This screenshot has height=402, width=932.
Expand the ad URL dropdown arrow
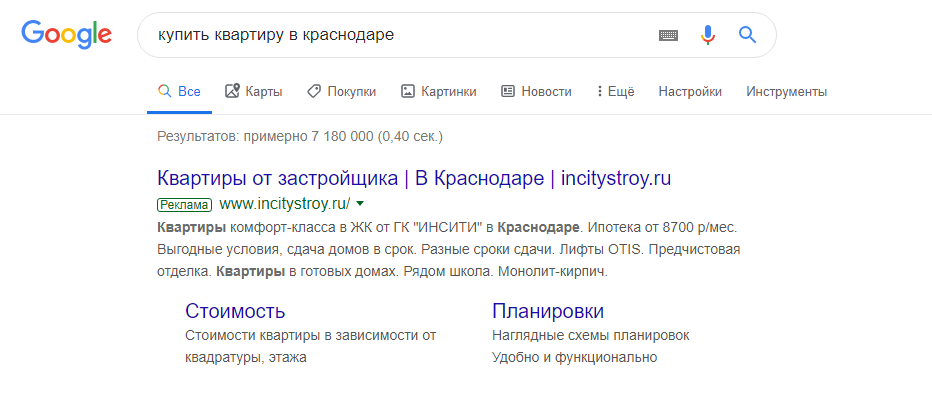(360, 204)
